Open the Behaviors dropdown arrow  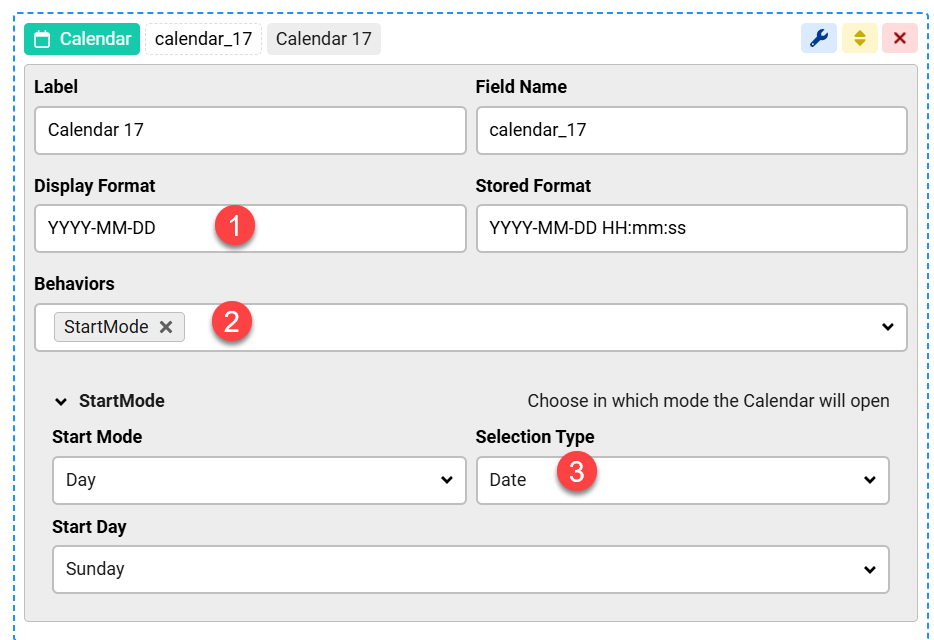(x=887, y=327)
